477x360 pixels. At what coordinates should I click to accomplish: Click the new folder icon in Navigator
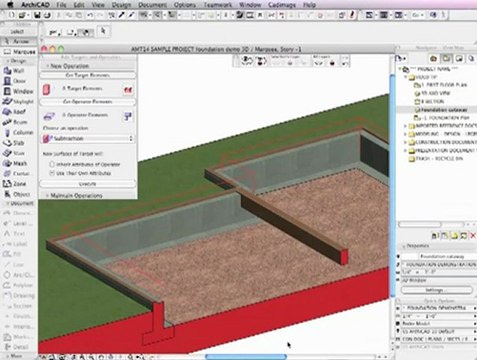[454, 236]
